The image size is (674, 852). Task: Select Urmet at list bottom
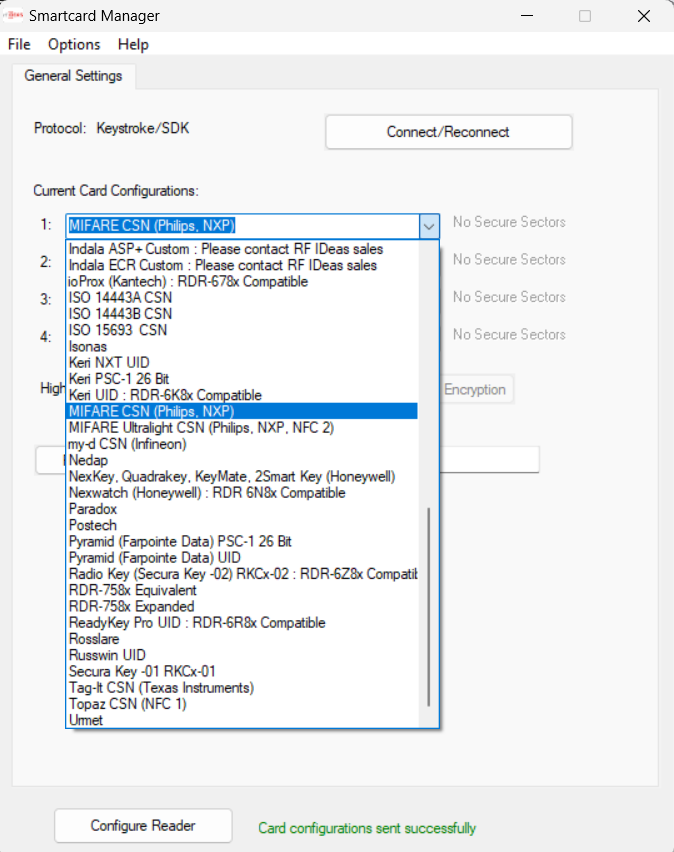click(x=242, y=721)
